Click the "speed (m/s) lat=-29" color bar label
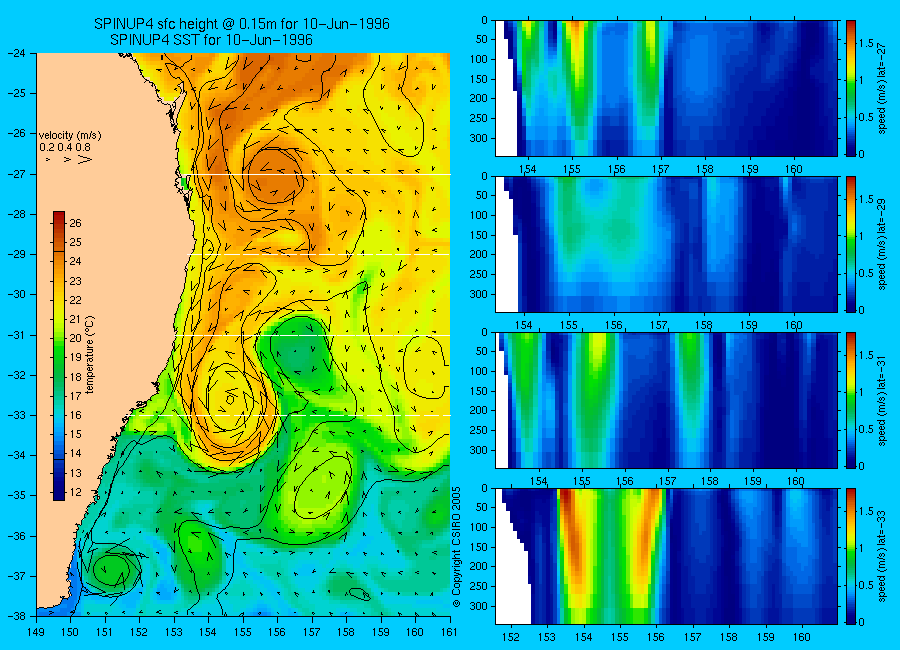 [882, 244]
